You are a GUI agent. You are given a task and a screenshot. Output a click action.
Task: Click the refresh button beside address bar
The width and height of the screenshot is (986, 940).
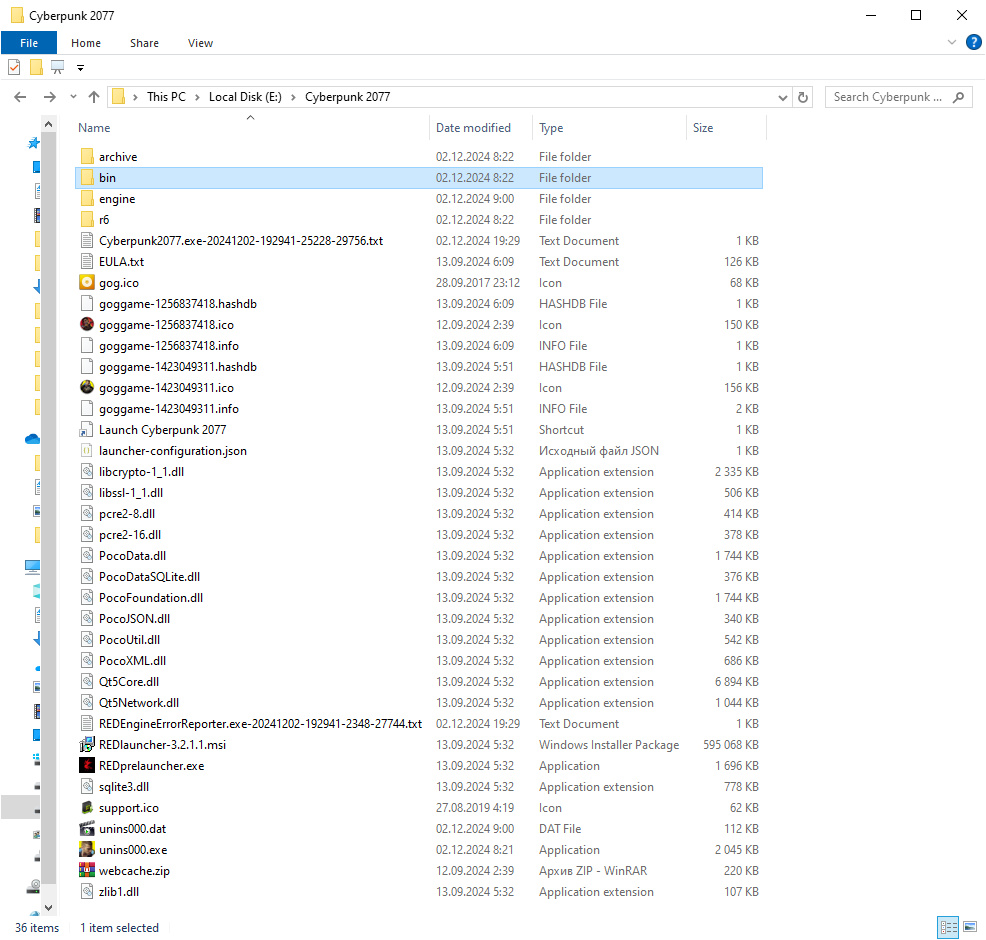coord(803,97)
